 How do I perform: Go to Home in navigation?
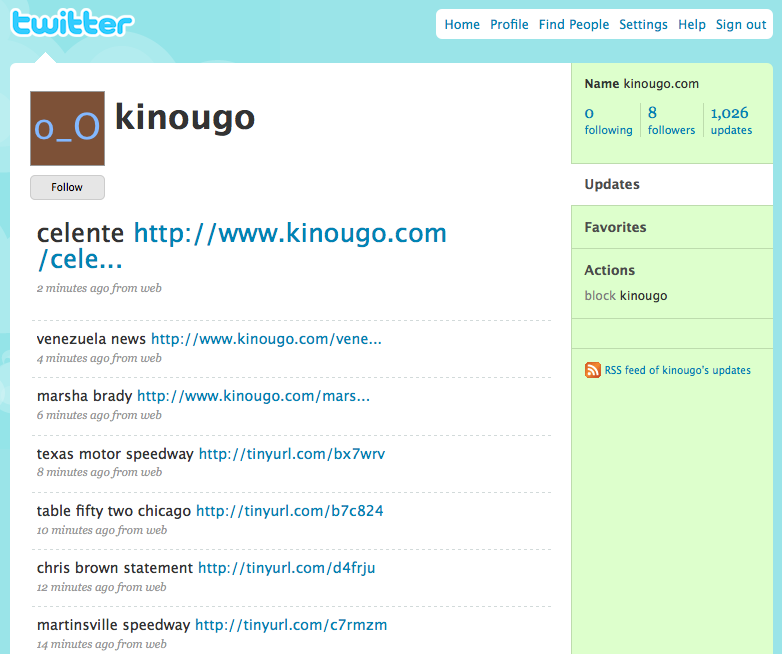click(462, 24)
